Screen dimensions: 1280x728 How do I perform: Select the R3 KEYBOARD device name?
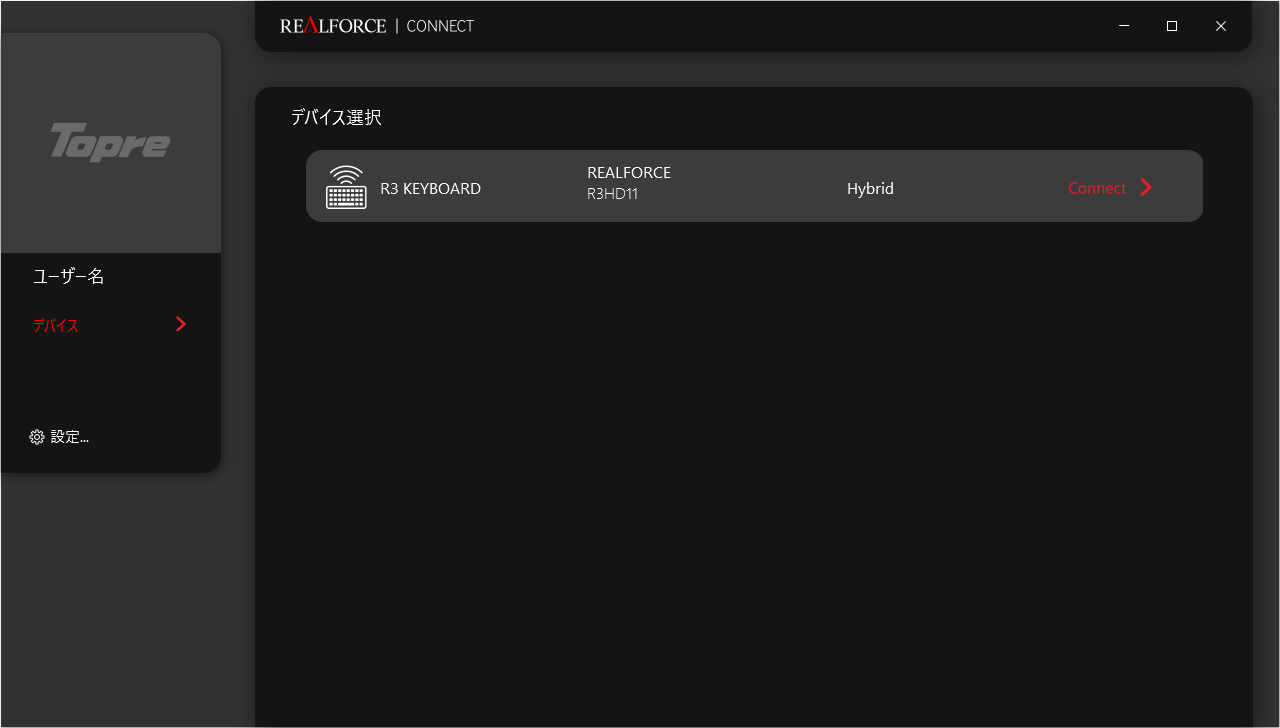(x=431, y=188)
